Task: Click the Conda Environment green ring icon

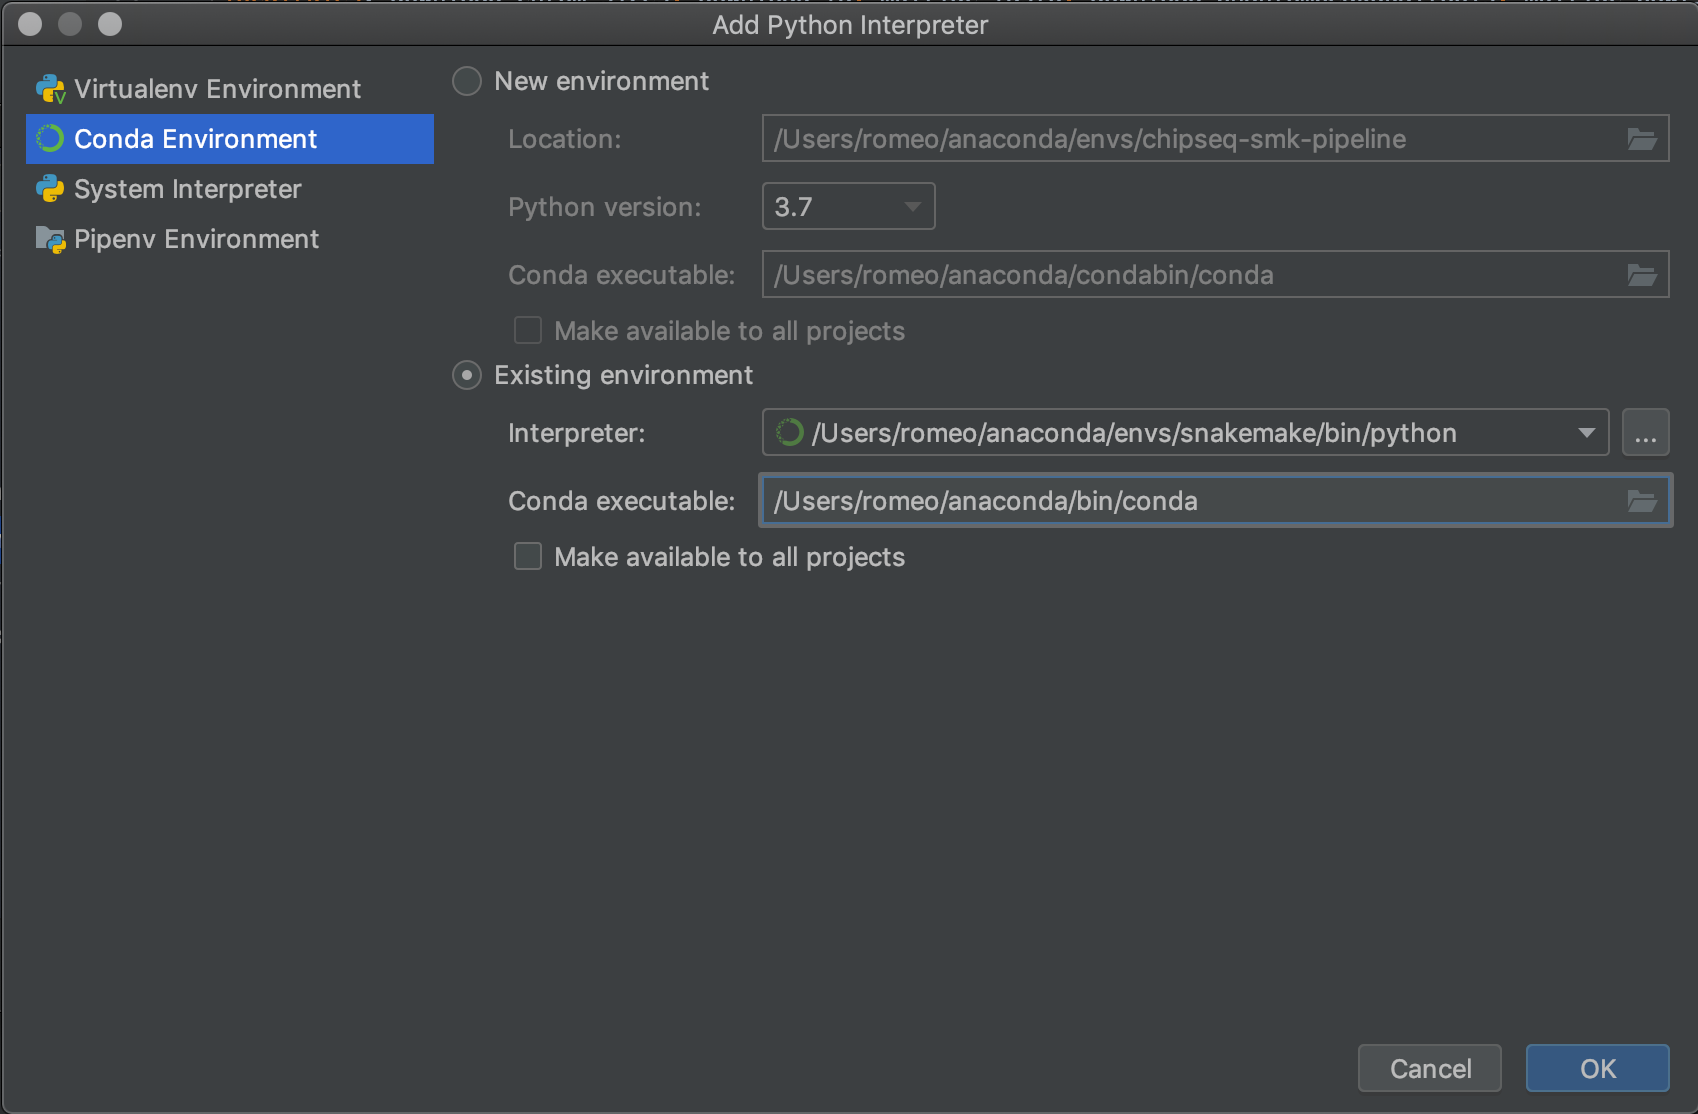Action: pyautogui.click(x=50, y=139)
